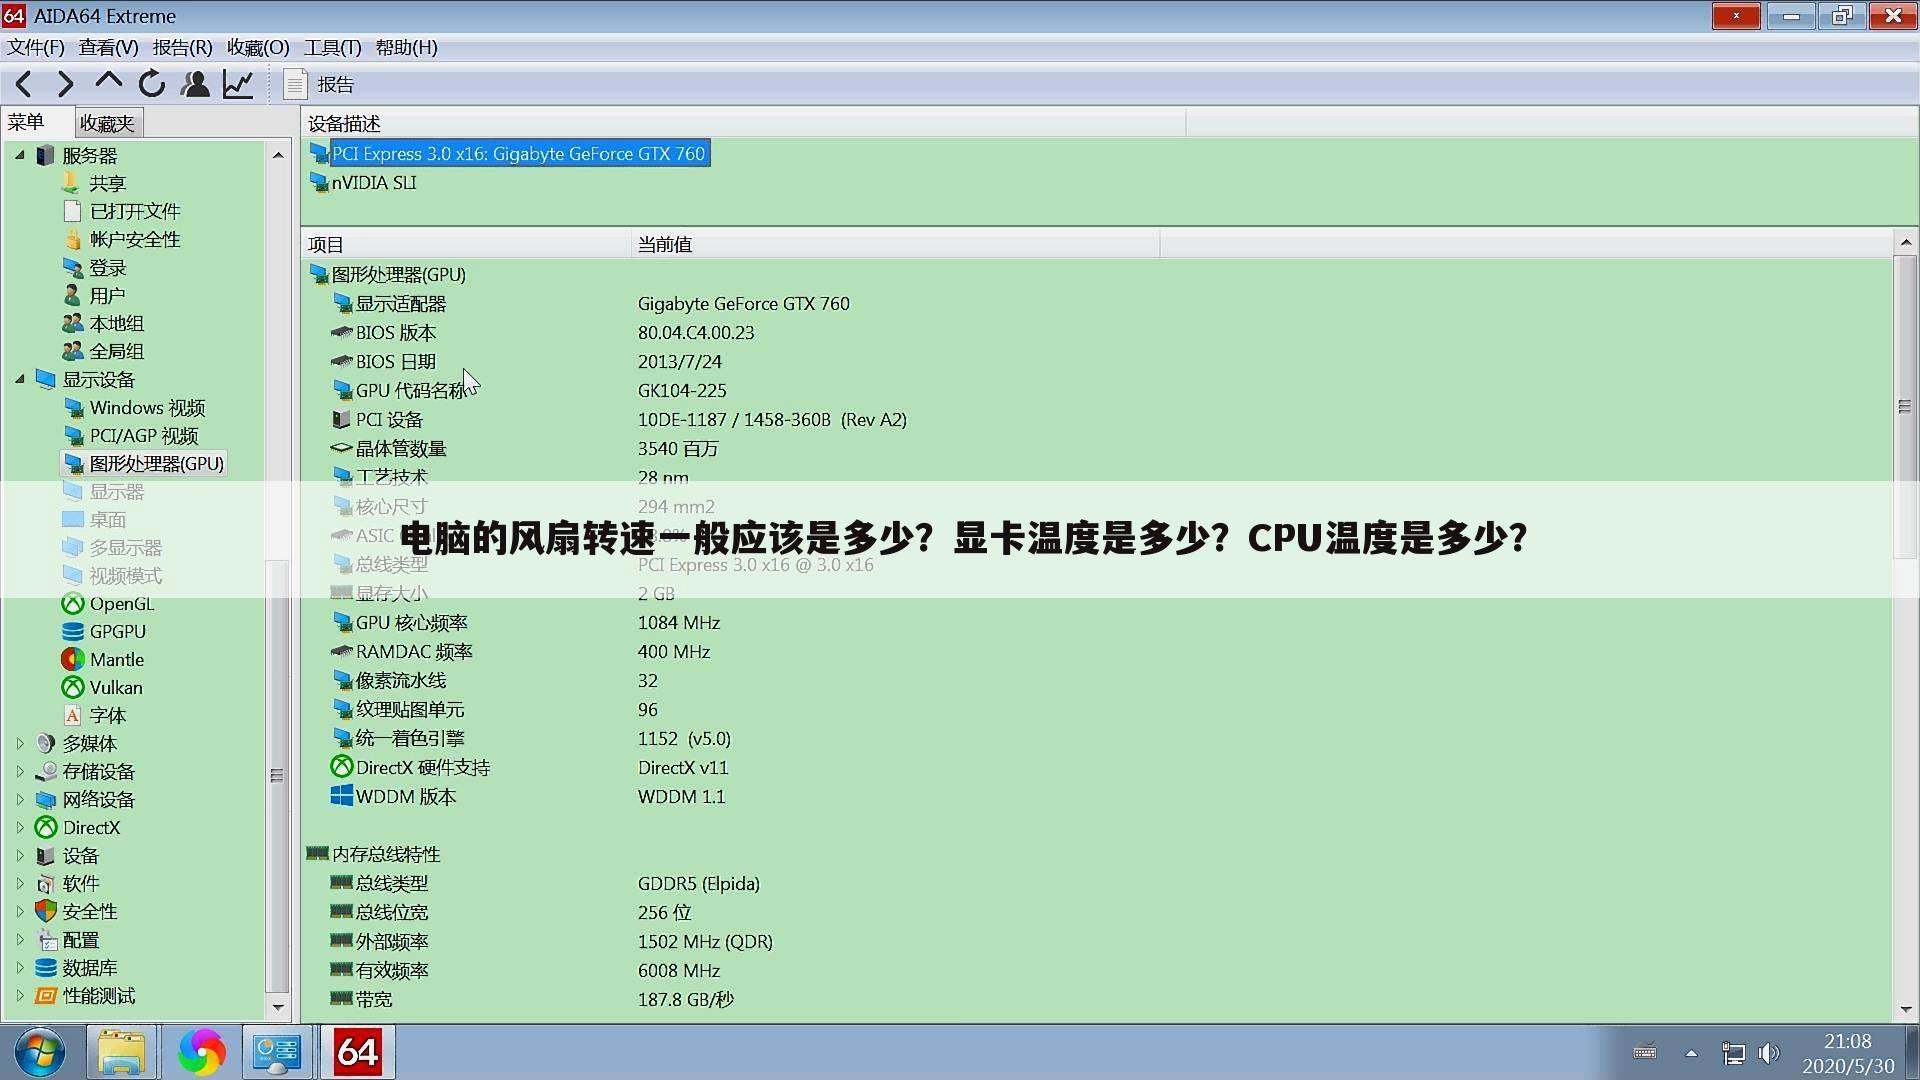
Task: Expand the 数据库 tree node
Action: 20,967
